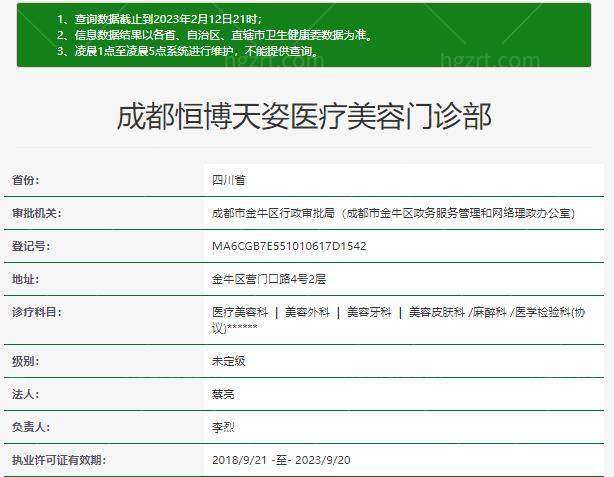
Task: Click the 诊疗科目 label
Action: [37, 313]
